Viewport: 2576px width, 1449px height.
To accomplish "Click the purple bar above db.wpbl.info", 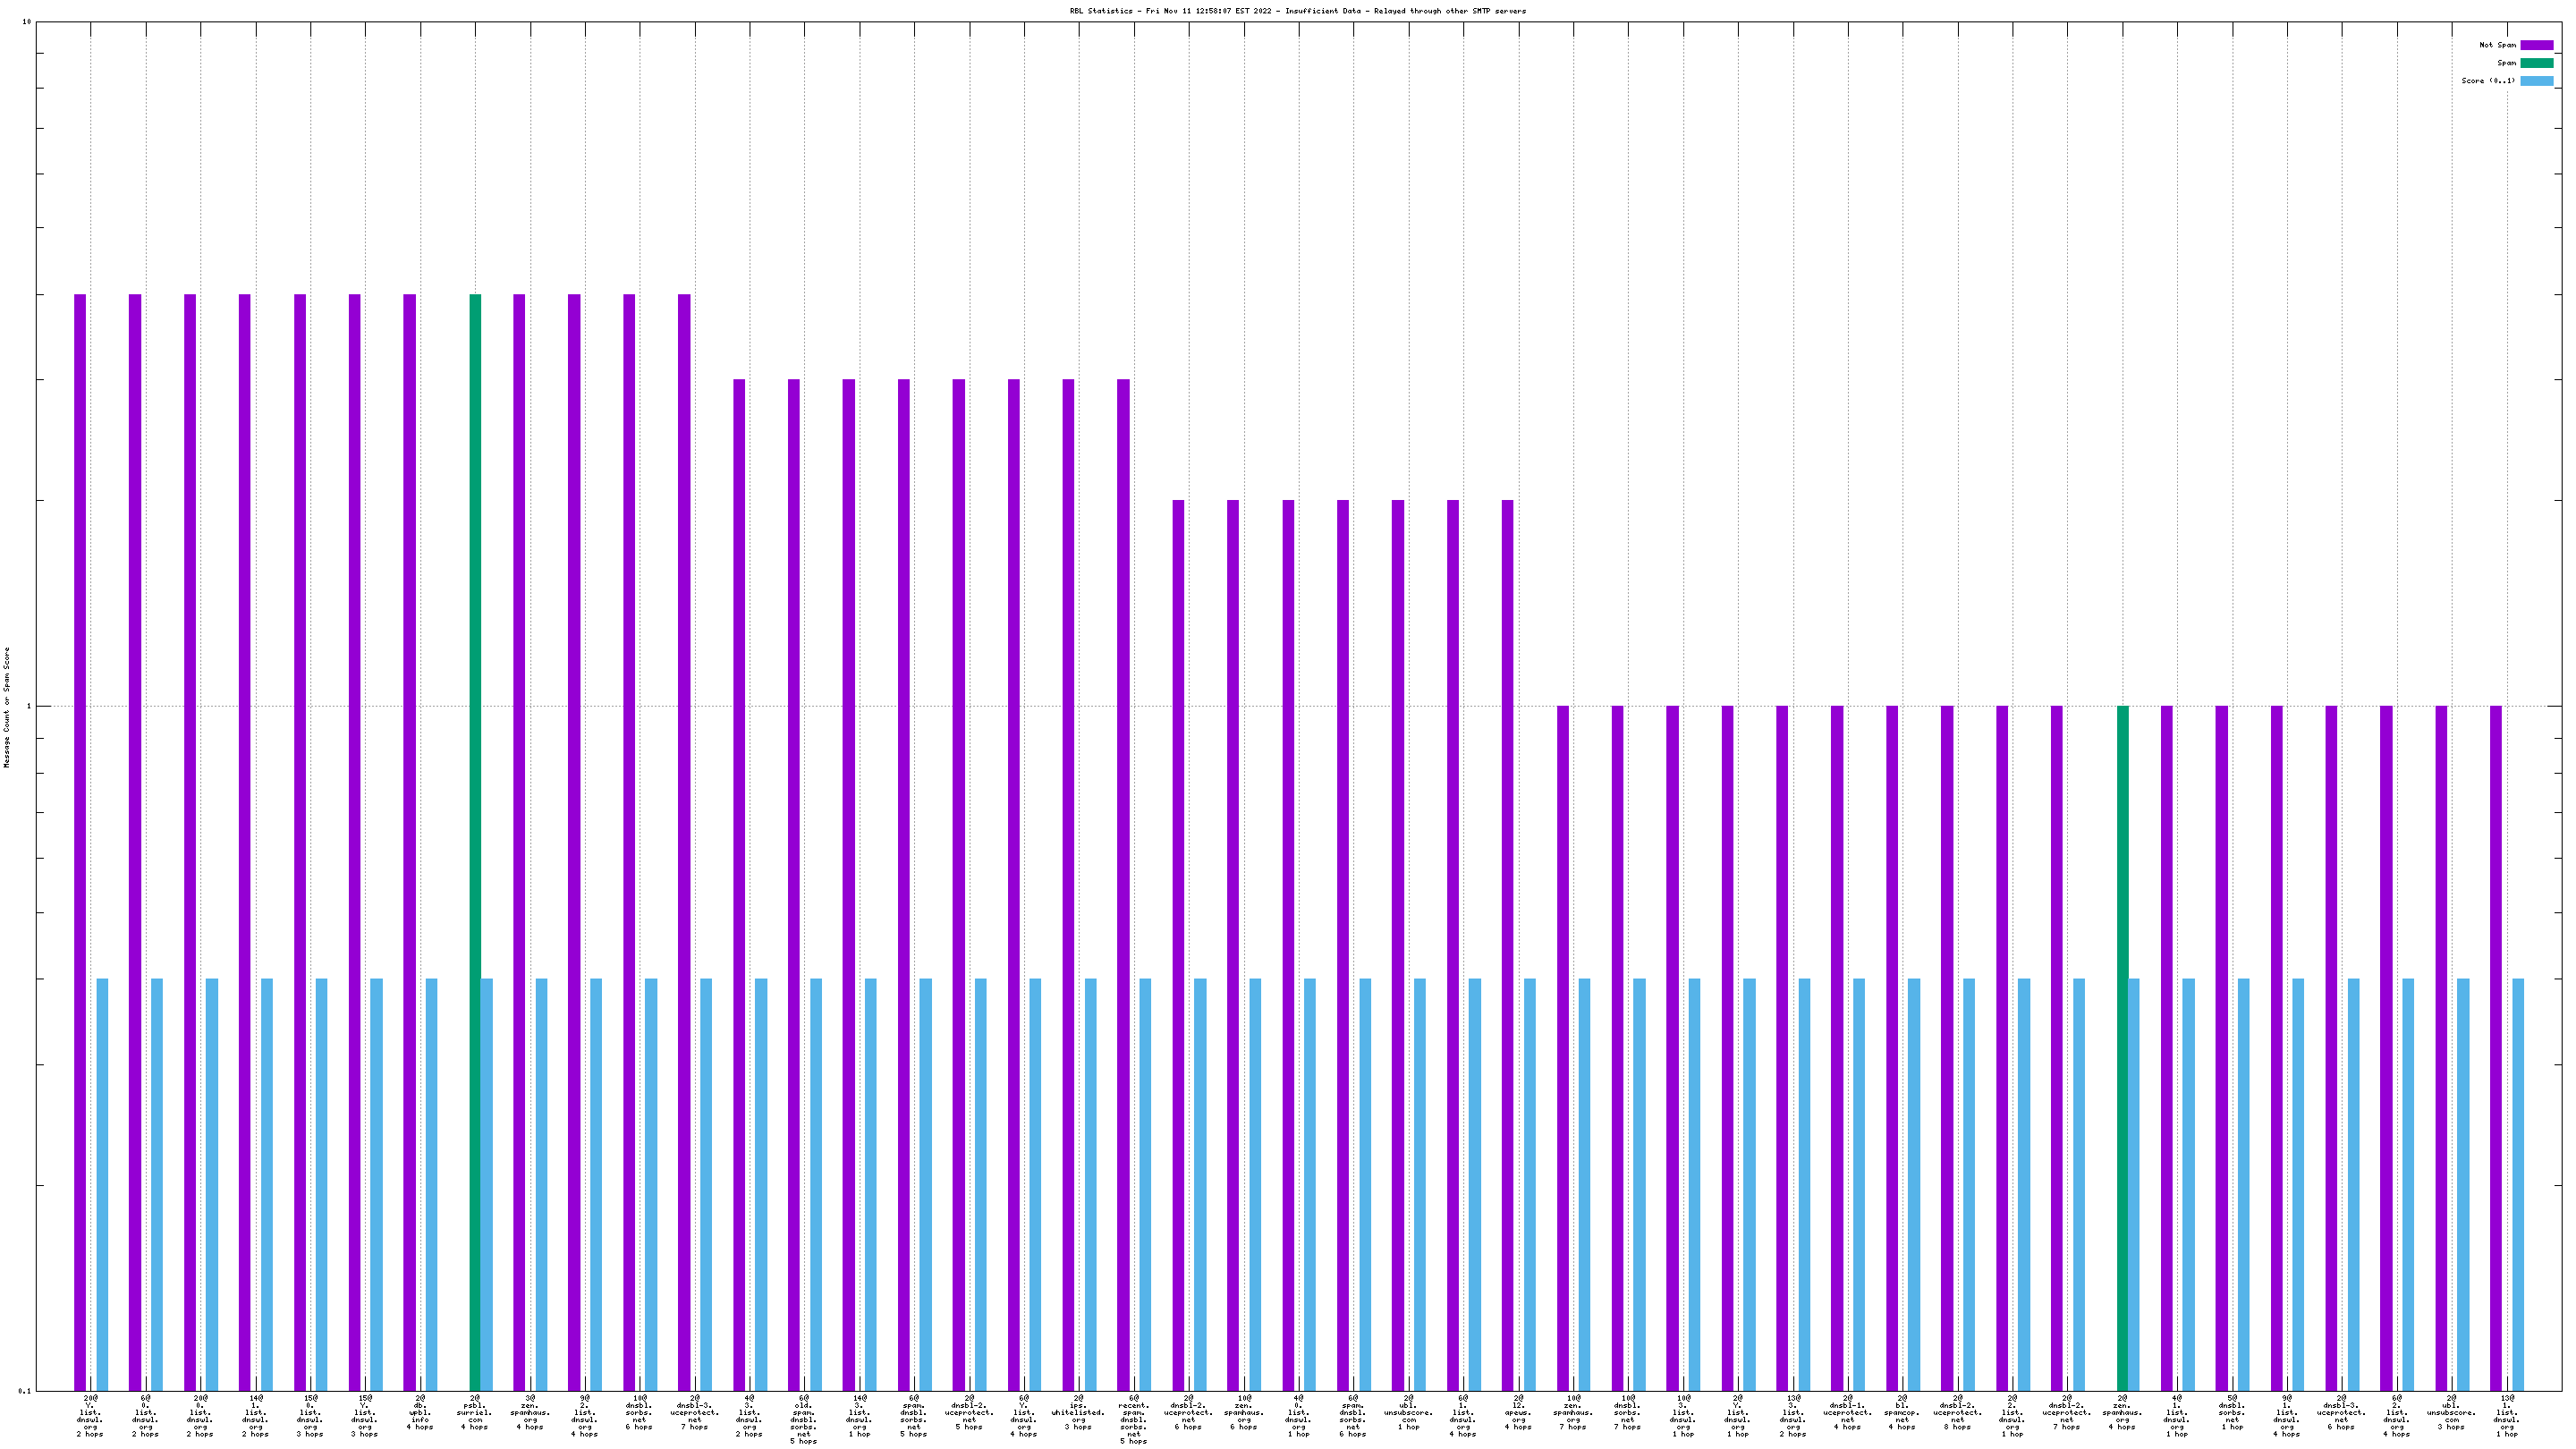I will (409, 800).
